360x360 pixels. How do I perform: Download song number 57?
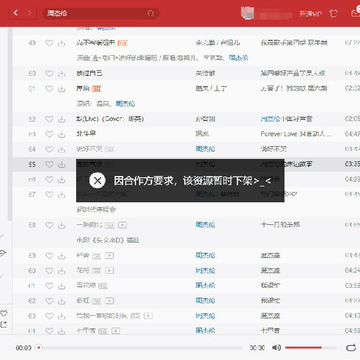62,194
